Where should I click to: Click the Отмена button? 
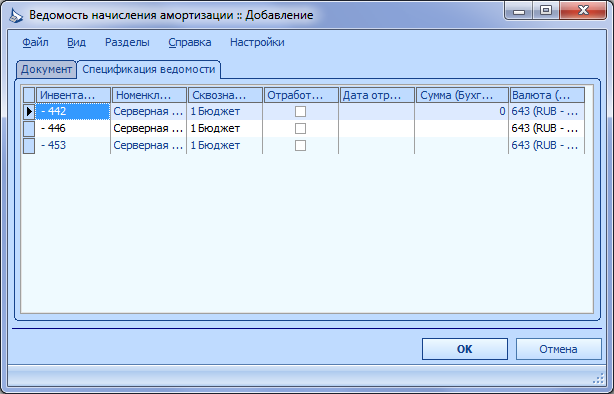click(558, 349)
